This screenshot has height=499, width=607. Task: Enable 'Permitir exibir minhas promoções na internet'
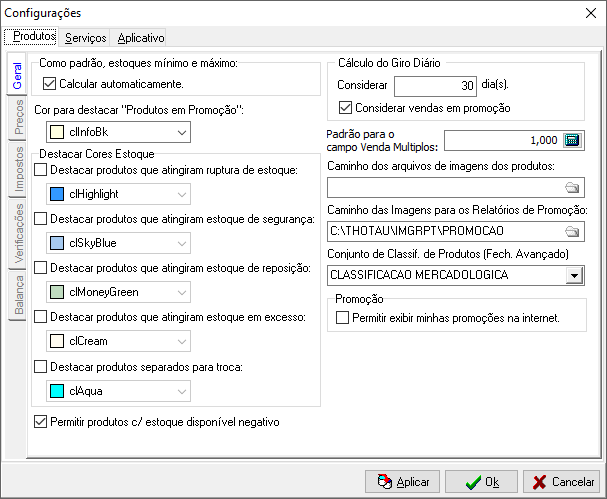pos(344,318)
